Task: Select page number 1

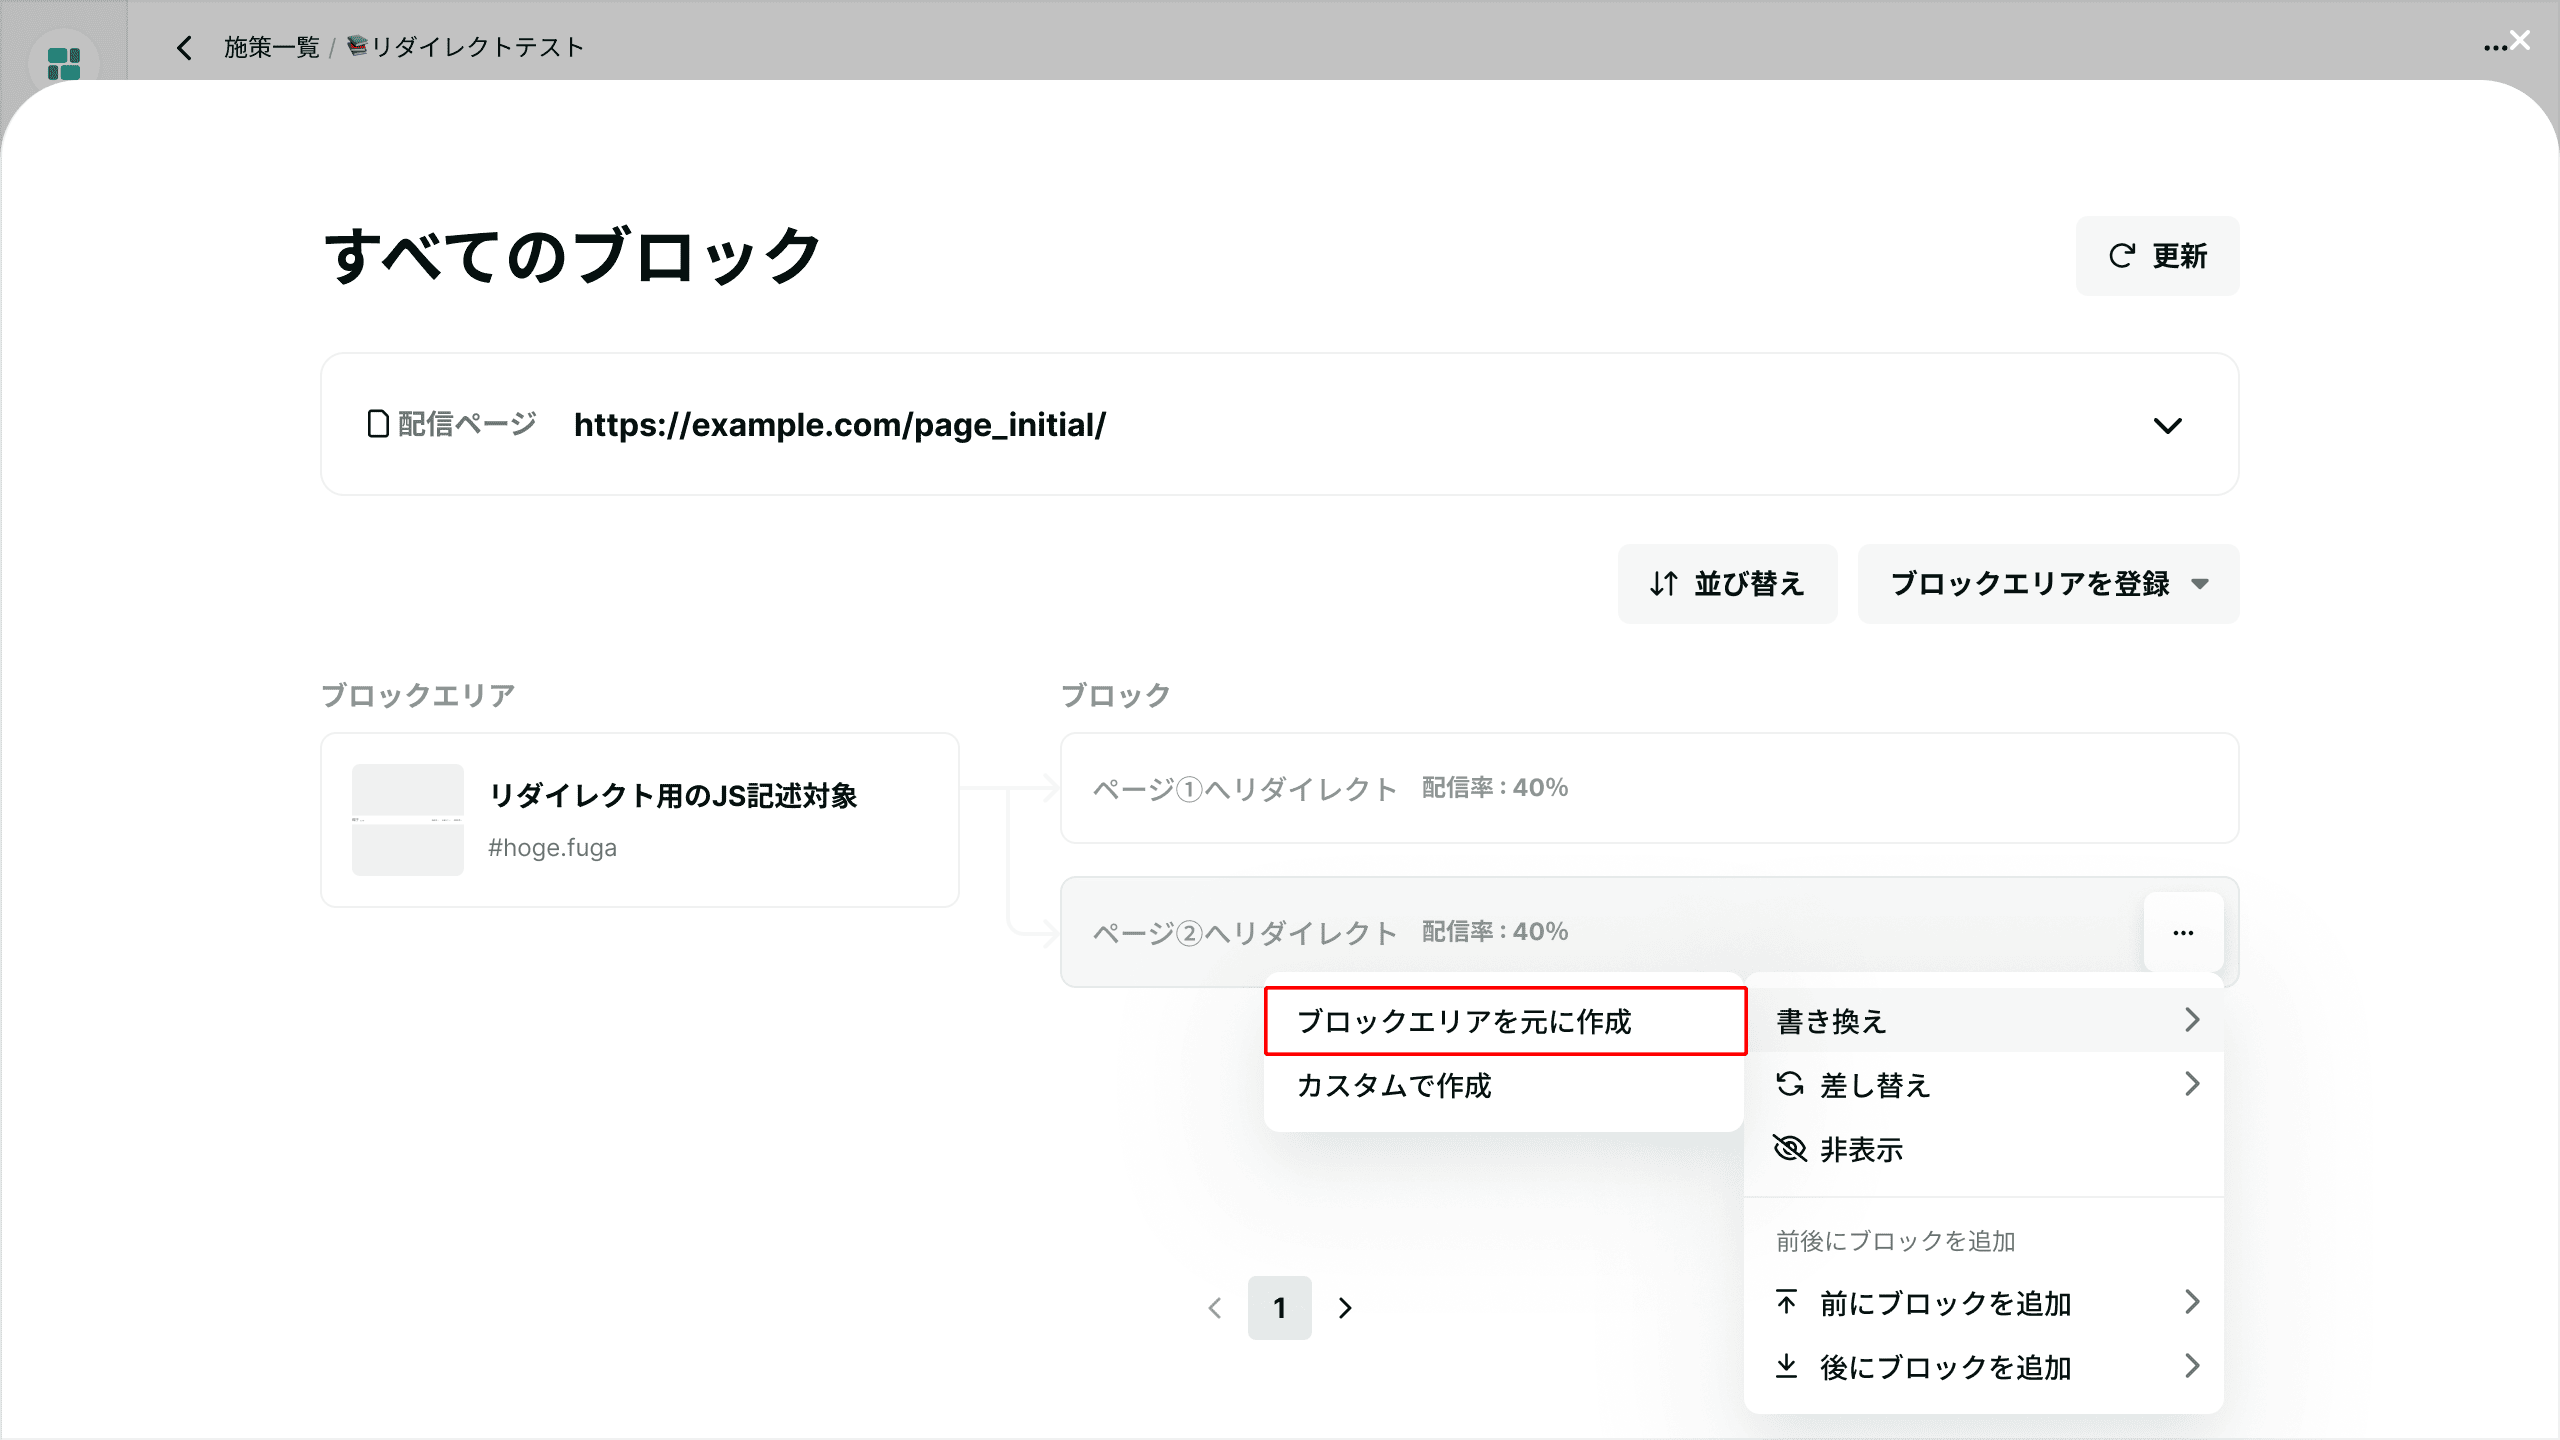Action: pos(1279,1308)
